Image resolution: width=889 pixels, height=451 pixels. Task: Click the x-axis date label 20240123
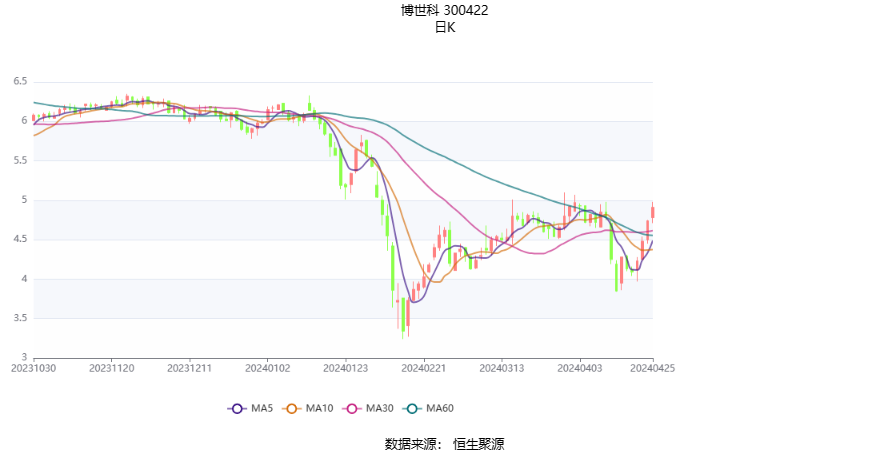point(345,368)
